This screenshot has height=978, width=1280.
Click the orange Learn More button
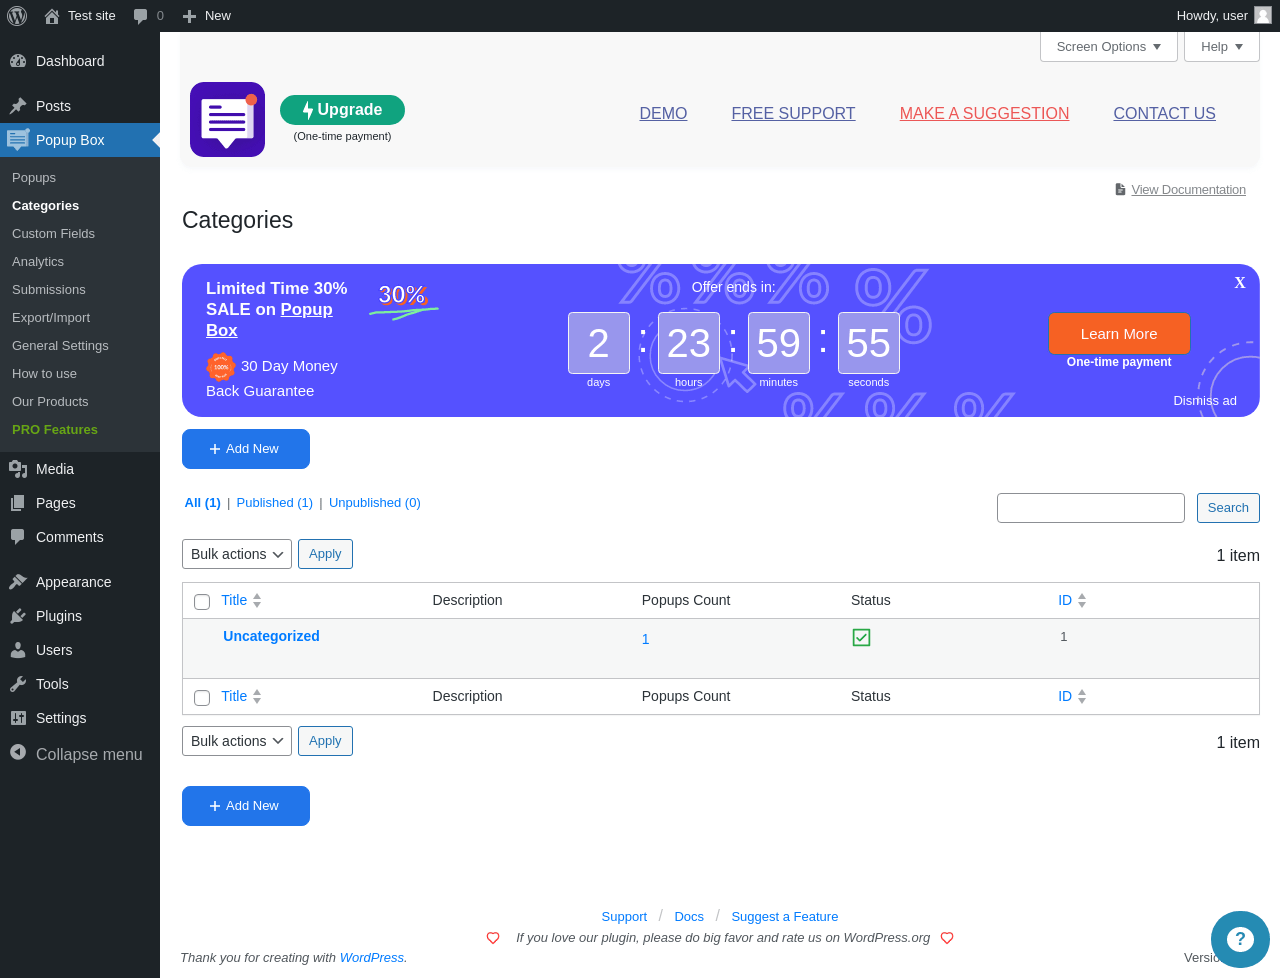(x=1119, y=334)
